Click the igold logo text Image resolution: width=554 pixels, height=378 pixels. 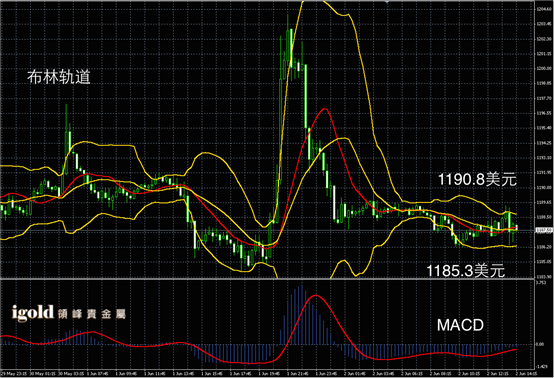pyautogui.click(x=33, y=313)
